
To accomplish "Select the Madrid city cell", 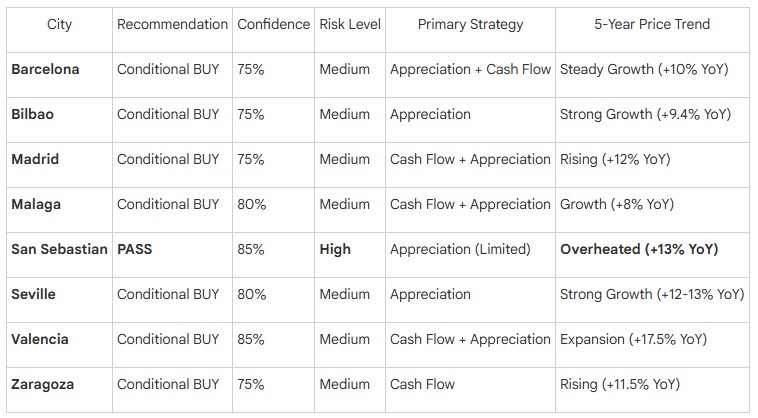I will (x=35, y=159).
